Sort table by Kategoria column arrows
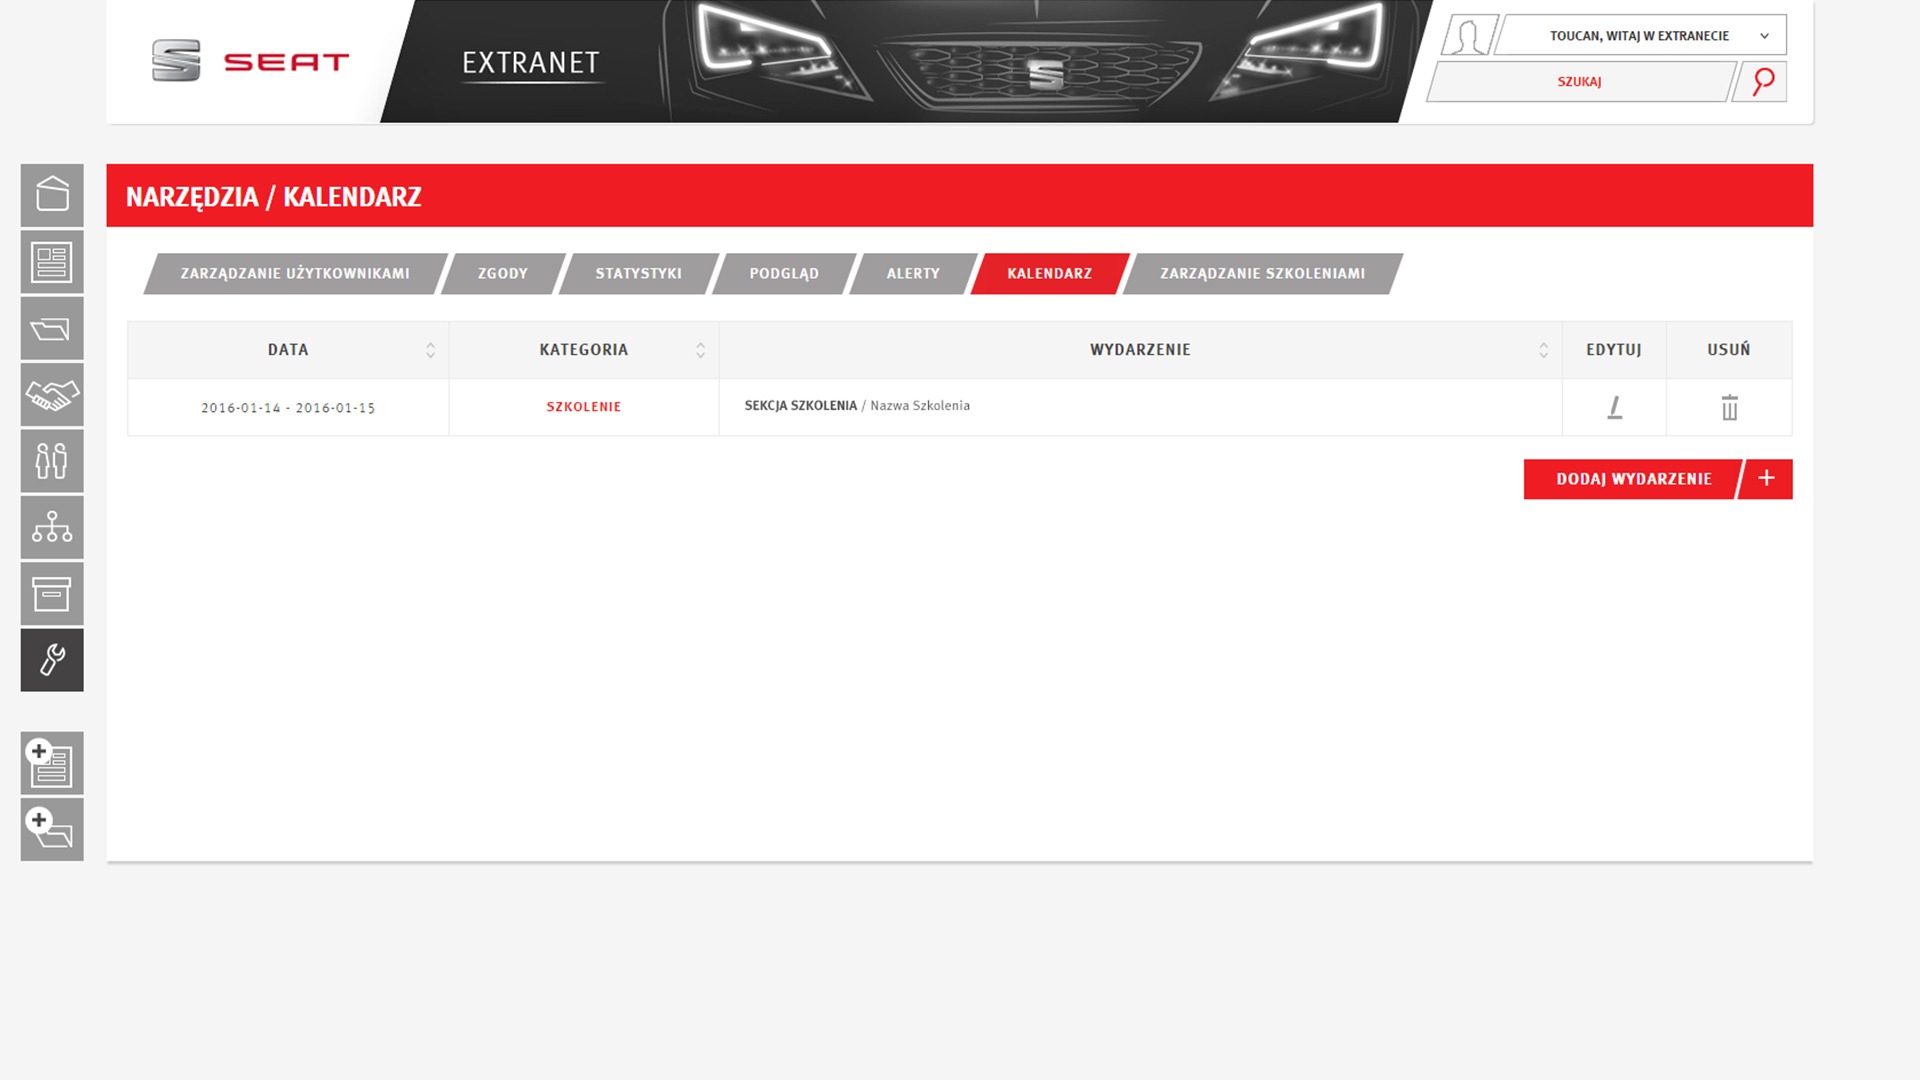This screenshot has width=1920, height=1080. point(700,350)
